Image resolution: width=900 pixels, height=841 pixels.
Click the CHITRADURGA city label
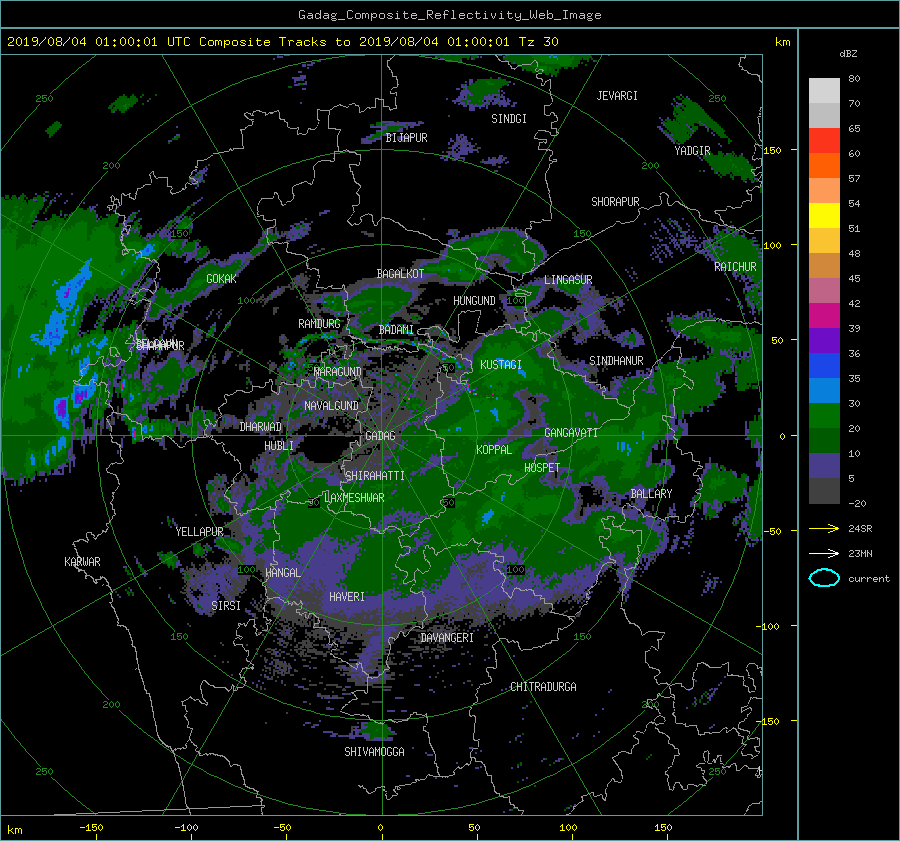pos(544,687)
